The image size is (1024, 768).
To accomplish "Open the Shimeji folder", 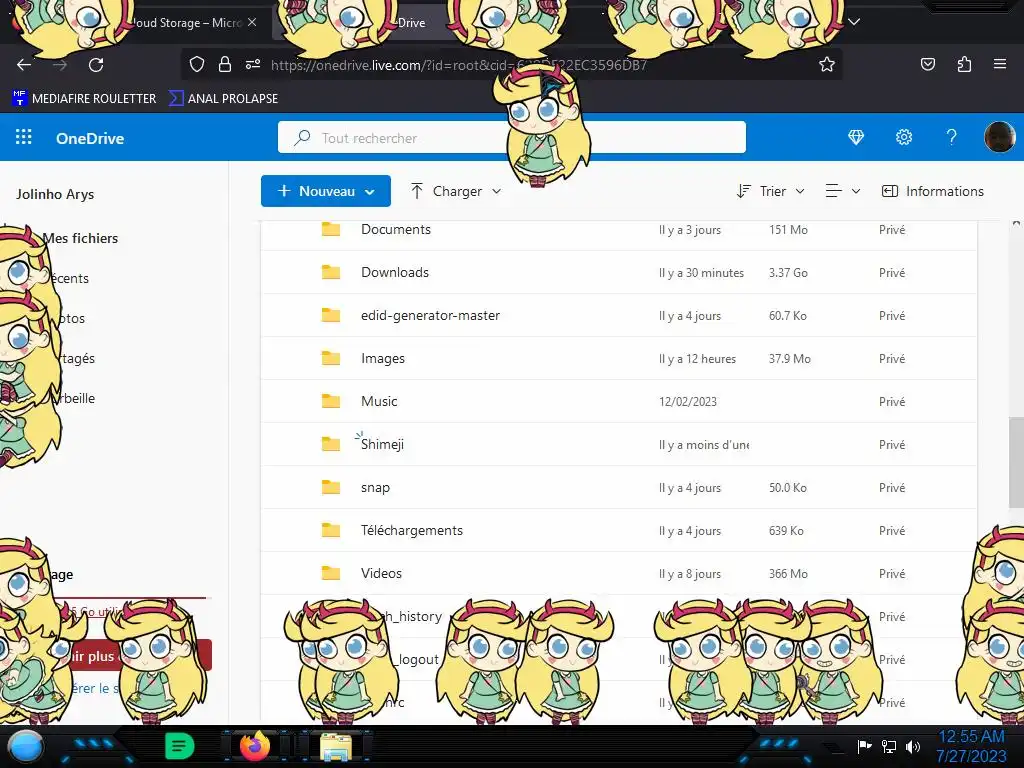I will point(382,444).
